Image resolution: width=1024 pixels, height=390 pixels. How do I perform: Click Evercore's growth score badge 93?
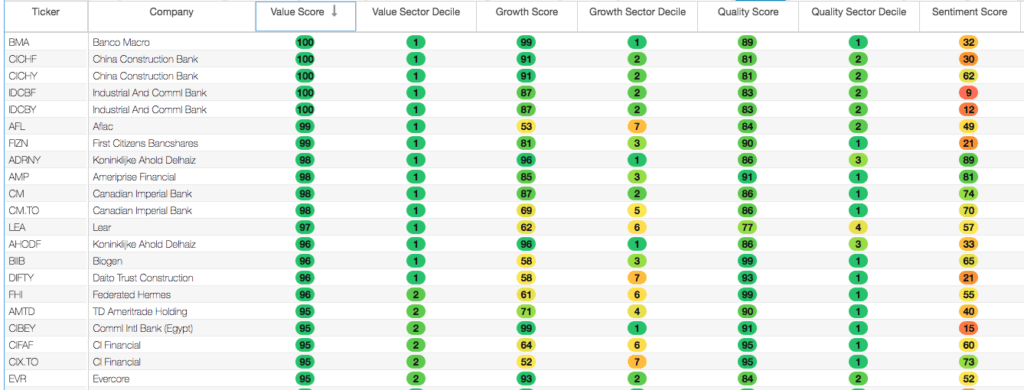[x=526, y=379]
